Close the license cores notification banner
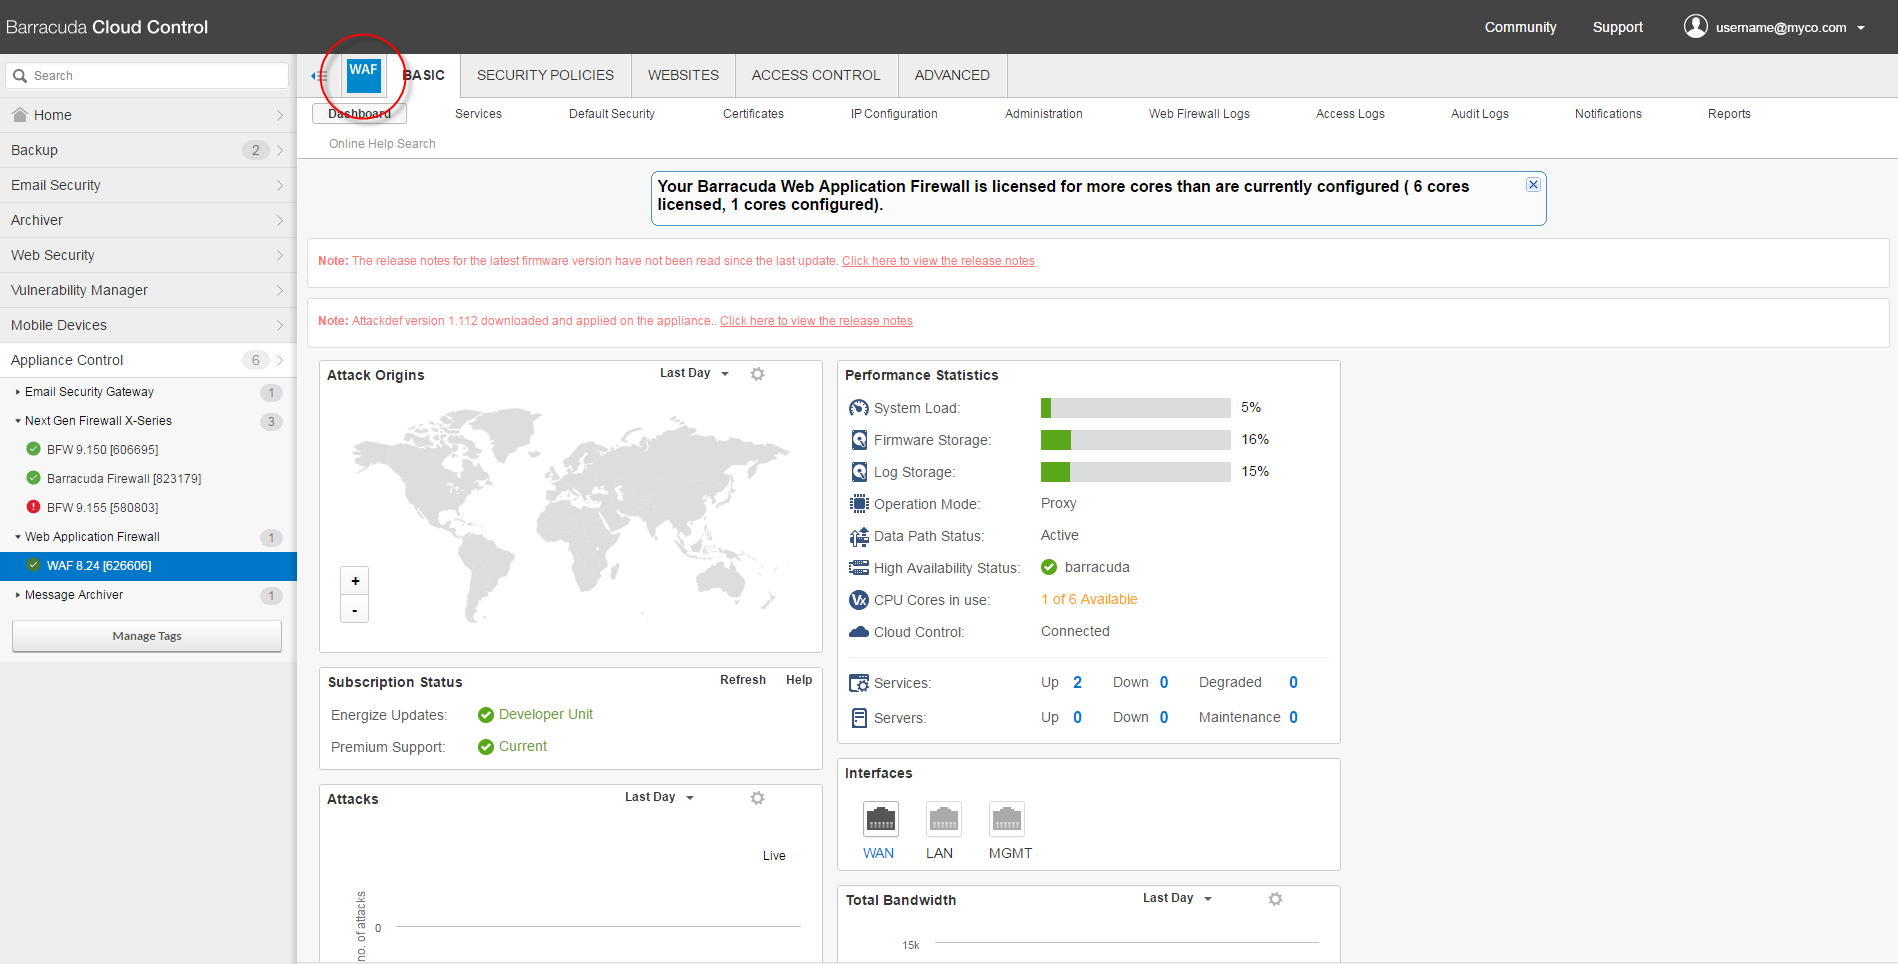Viewport: 1898px width, 964px height. pyautogui.click(x=1533, y=185)
